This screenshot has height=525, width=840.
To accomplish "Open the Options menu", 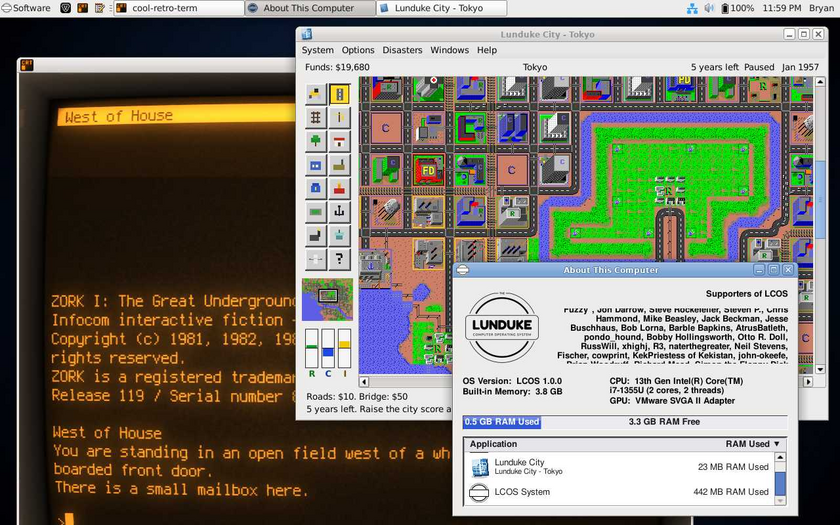I will [358, 50].
